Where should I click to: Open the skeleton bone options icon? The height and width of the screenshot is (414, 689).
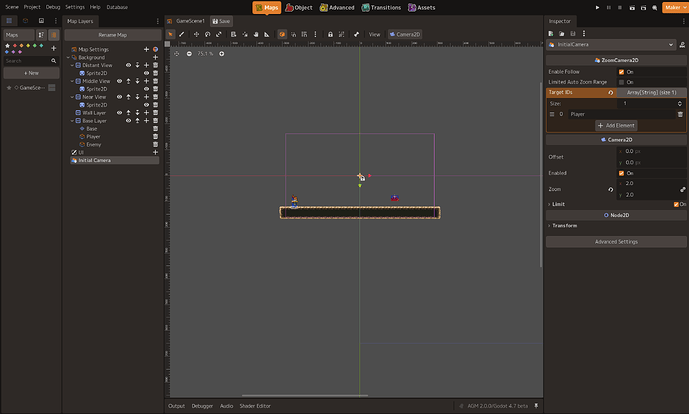[356, 34]
